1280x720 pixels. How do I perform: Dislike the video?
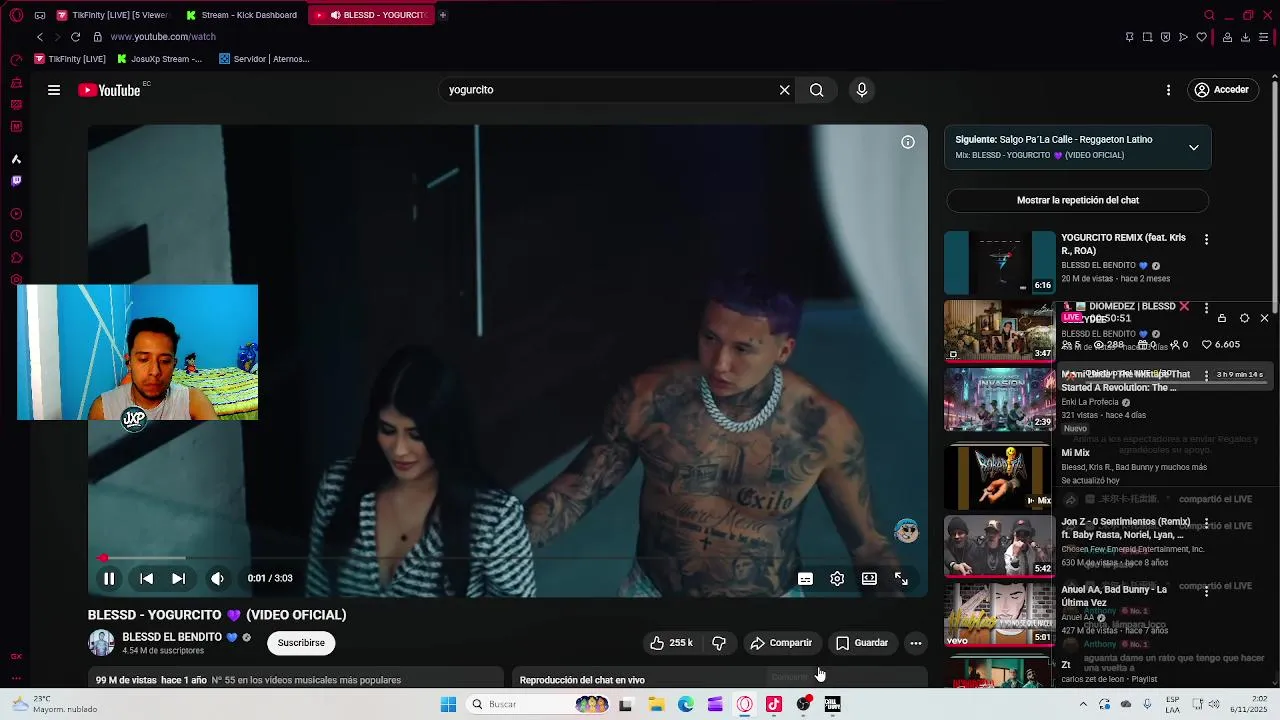point(718,643)
